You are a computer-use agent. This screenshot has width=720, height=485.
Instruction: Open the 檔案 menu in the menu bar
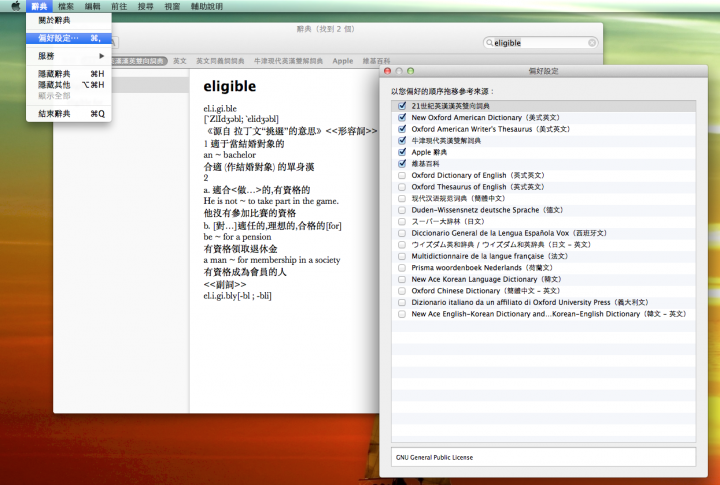pyautogui.click(x=66, y=6)
